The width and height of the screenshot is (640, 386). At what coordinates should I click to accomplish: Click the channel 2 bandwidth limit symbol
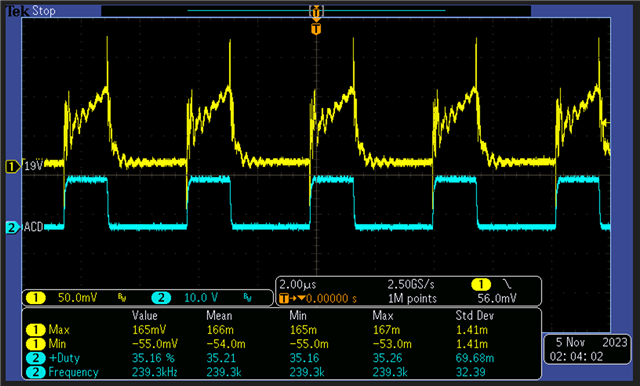[x=247, y=298]
